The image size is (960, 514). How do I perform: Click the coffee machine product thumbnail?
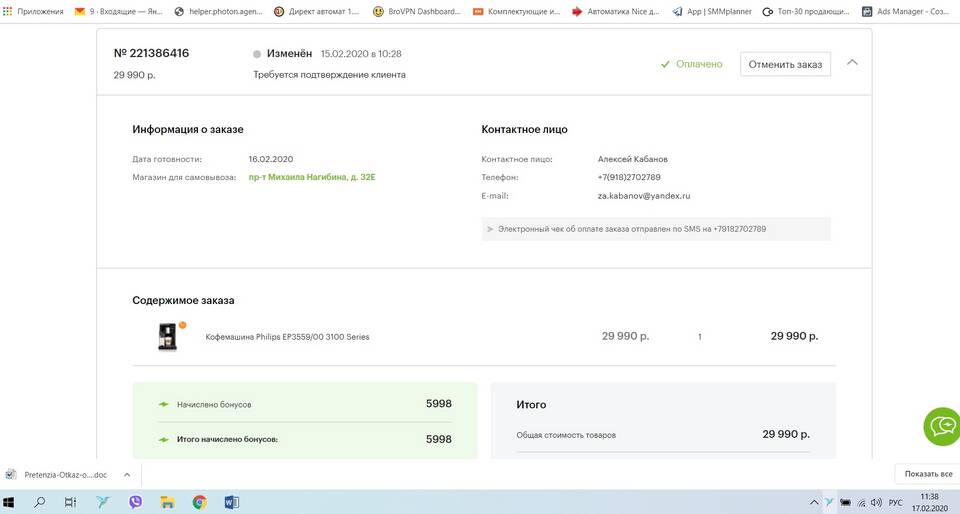[x=168, y=336]
